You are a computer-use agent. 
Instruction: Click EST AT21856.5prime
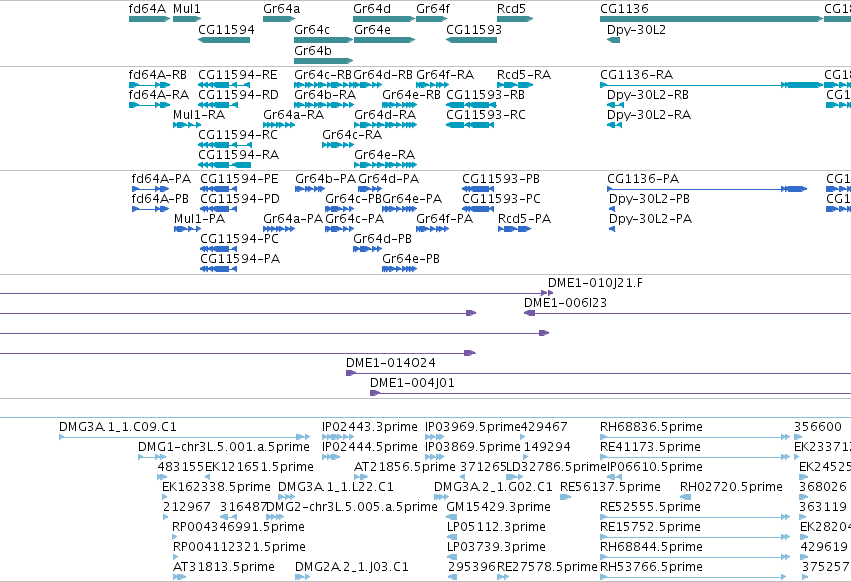(405, 467)
